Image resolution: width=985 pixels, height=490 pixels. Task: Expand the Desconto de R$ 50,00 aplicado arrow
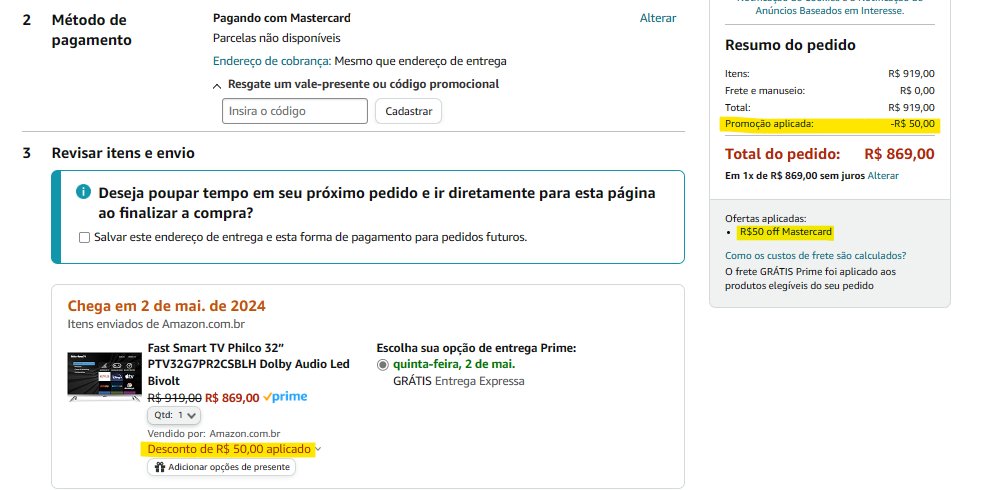318,449
